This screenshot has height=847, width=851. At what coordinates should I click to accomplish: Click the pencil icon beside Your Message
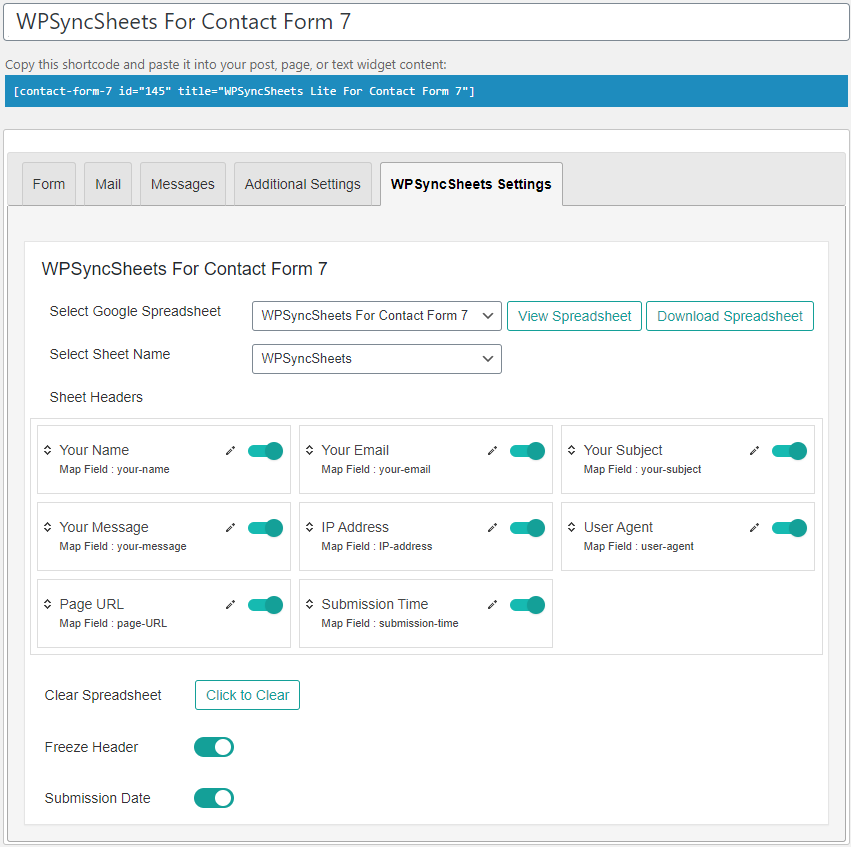(x=230, y=528)
